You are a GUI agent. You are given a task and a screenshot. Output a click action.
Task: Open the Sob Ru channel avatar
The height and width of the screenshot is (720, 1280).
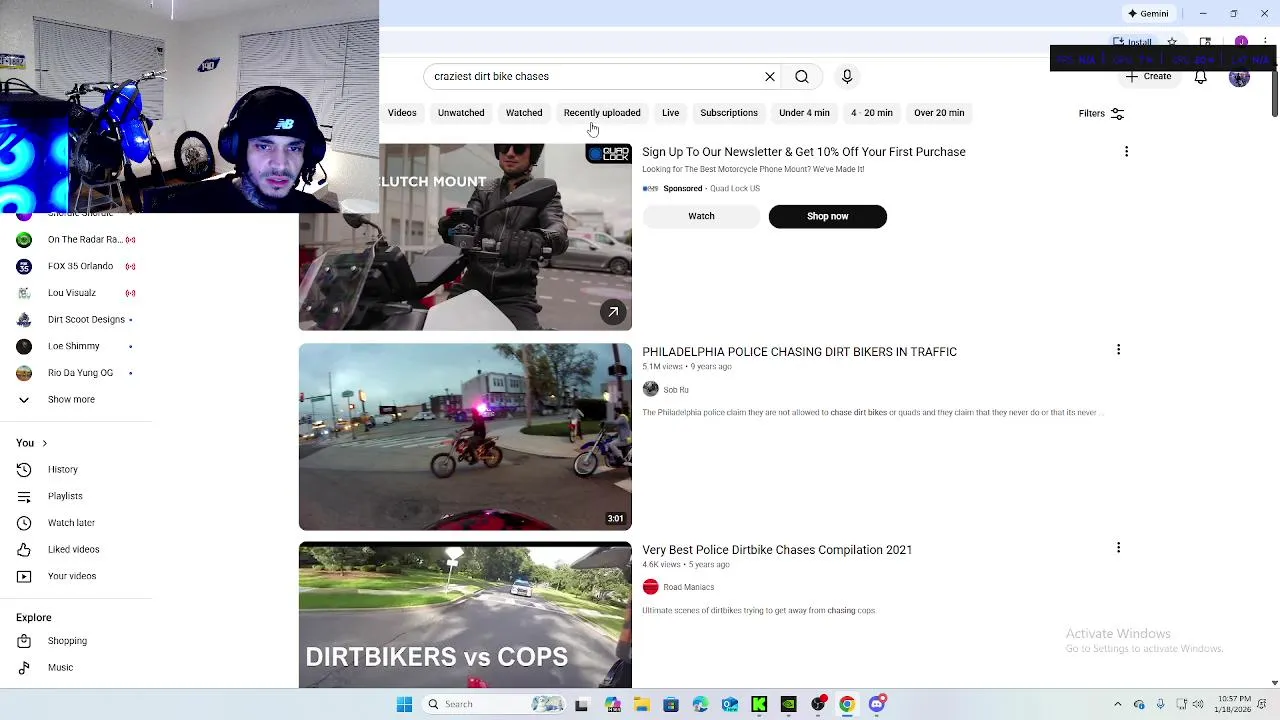coord(651,389)
